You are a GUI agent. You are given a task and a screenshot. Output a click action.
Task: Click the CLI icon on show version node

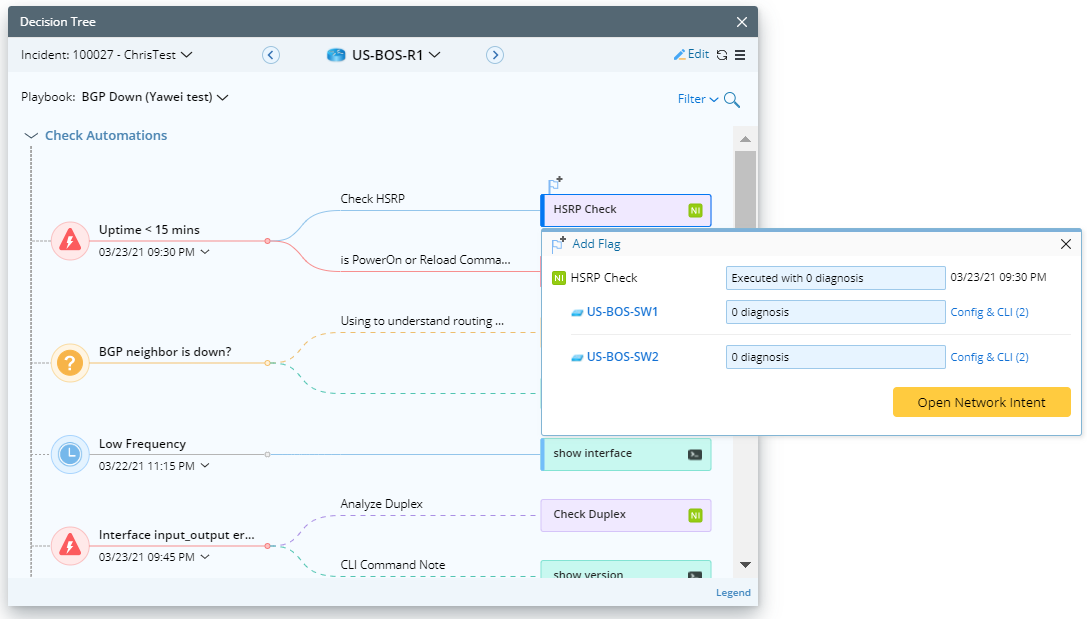click(695, 575)
